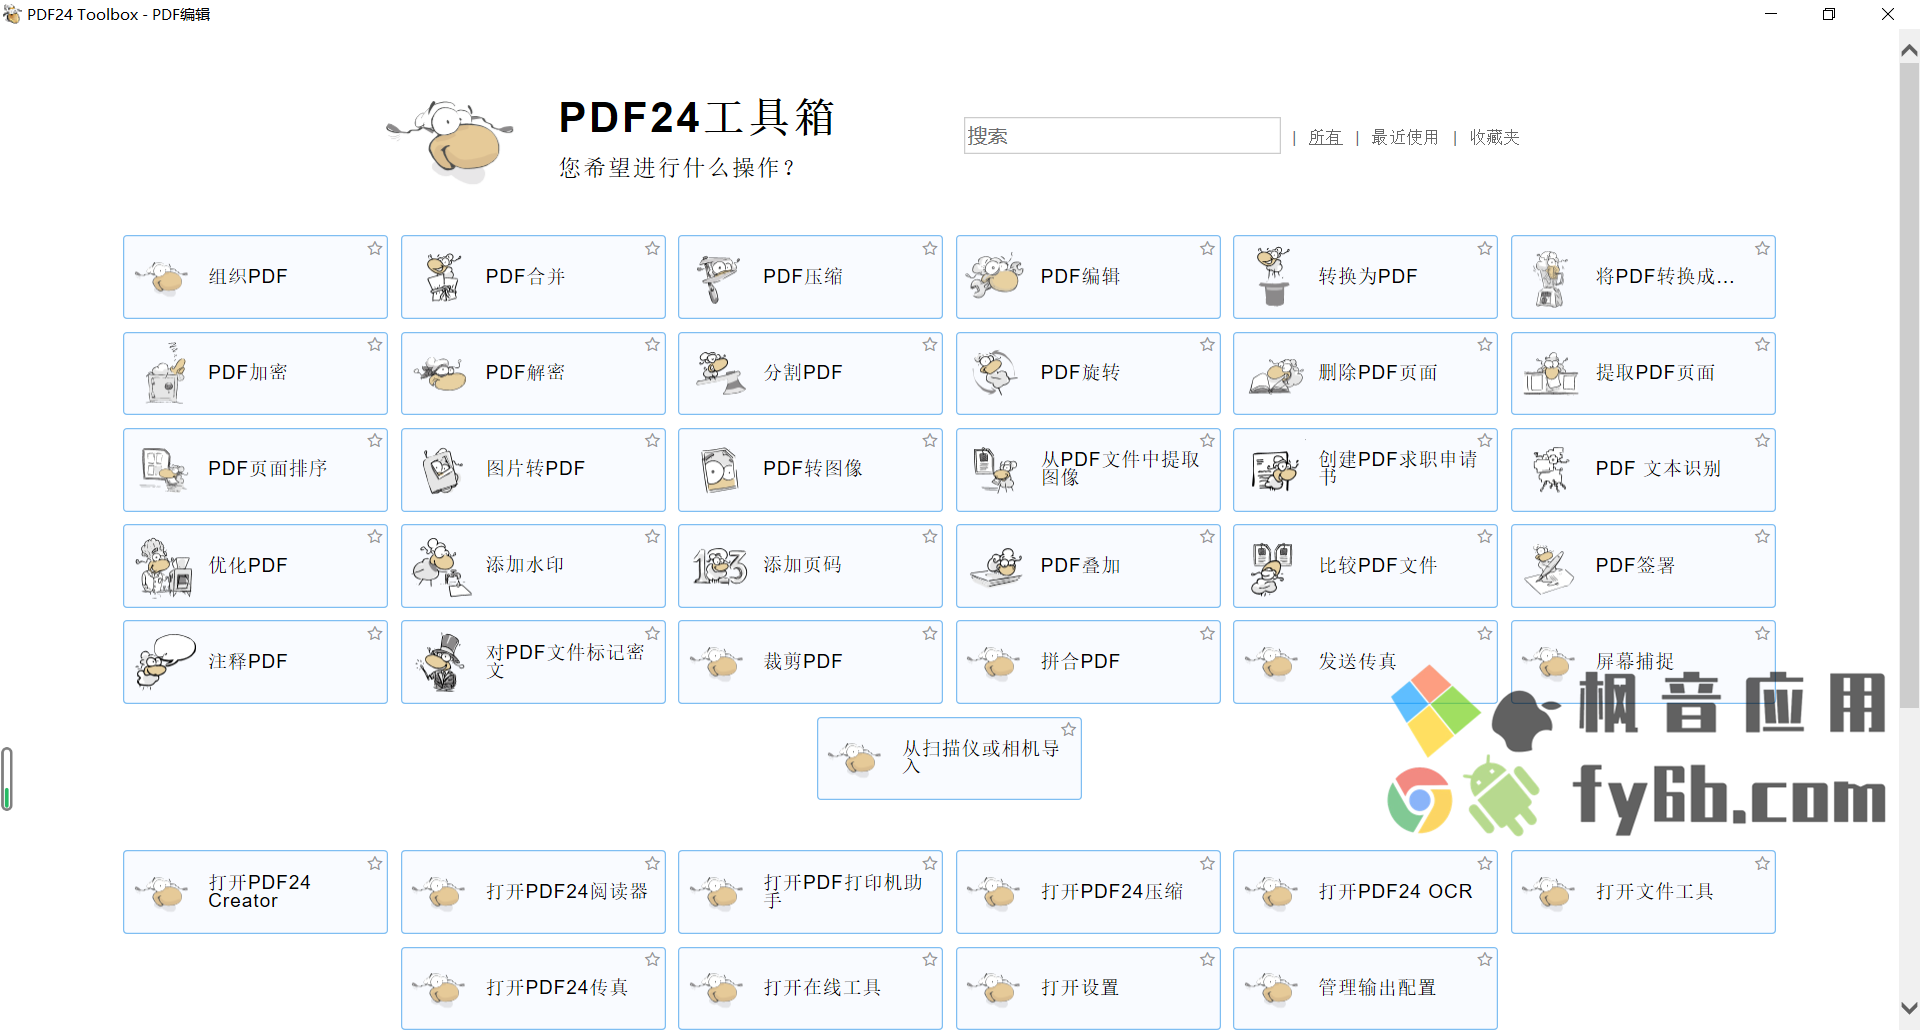
Task: Click the 从PDF文件中提取图像 icon
Action: click(x=996, y=469)
